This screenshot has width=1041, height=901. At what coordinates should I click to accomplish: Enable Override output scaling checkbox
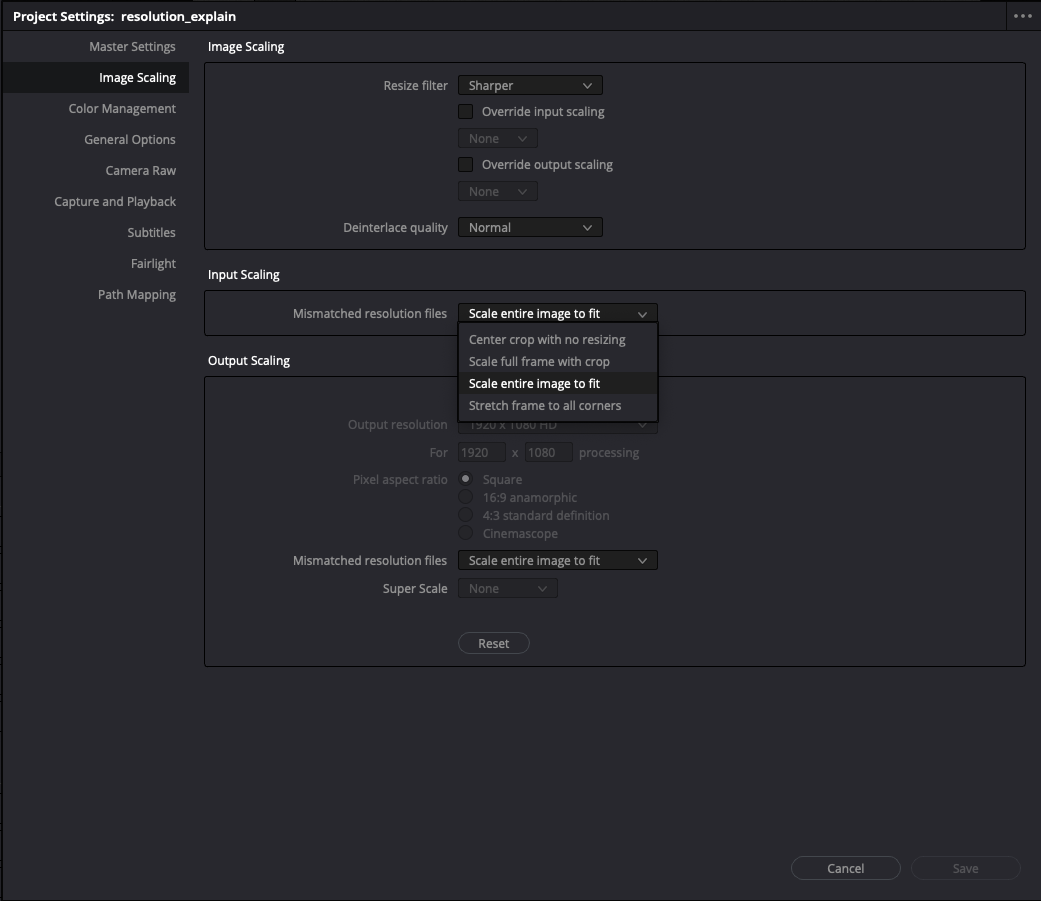pyautogui.click(x=466, y=165)
